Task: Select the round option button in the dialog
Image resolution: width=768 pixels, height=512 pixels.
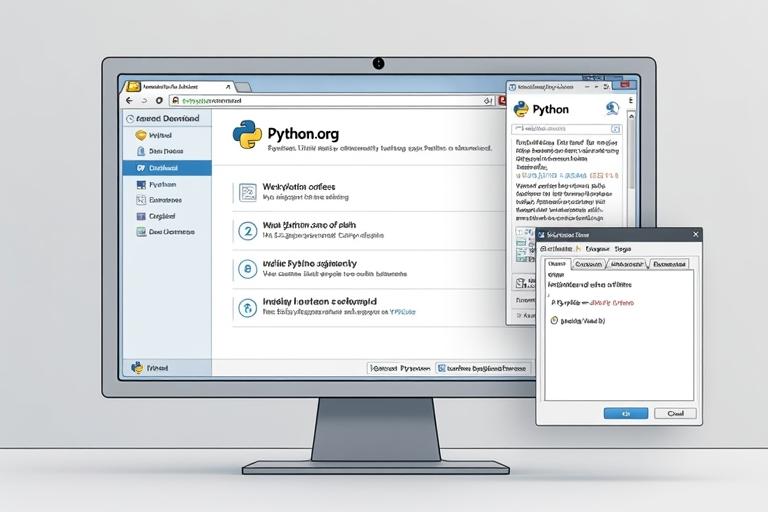Action: pos(554,320)
